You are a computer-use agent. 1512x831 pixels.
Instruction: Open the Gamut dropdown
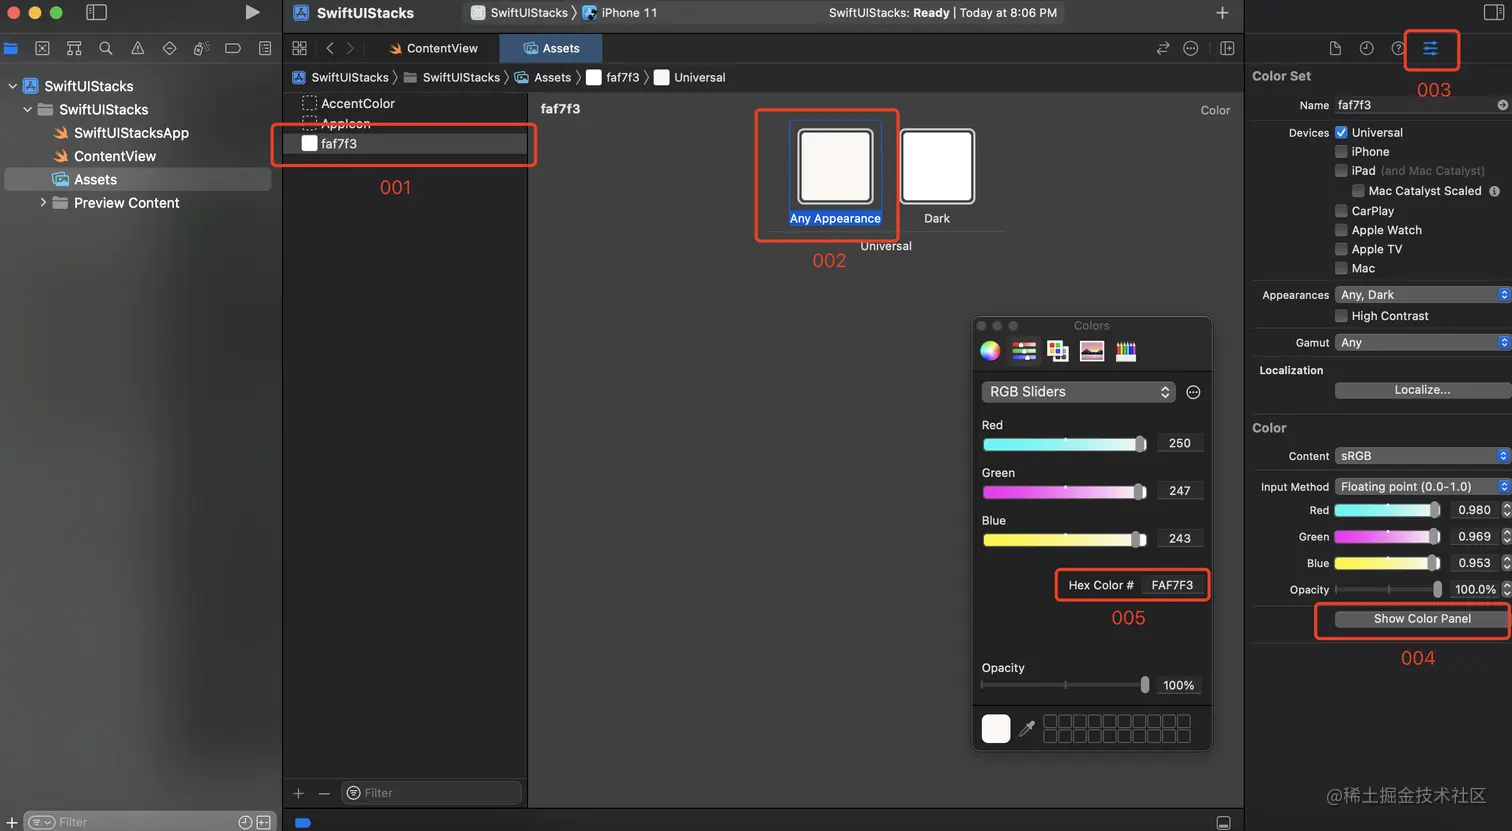tap(1423, 342)
